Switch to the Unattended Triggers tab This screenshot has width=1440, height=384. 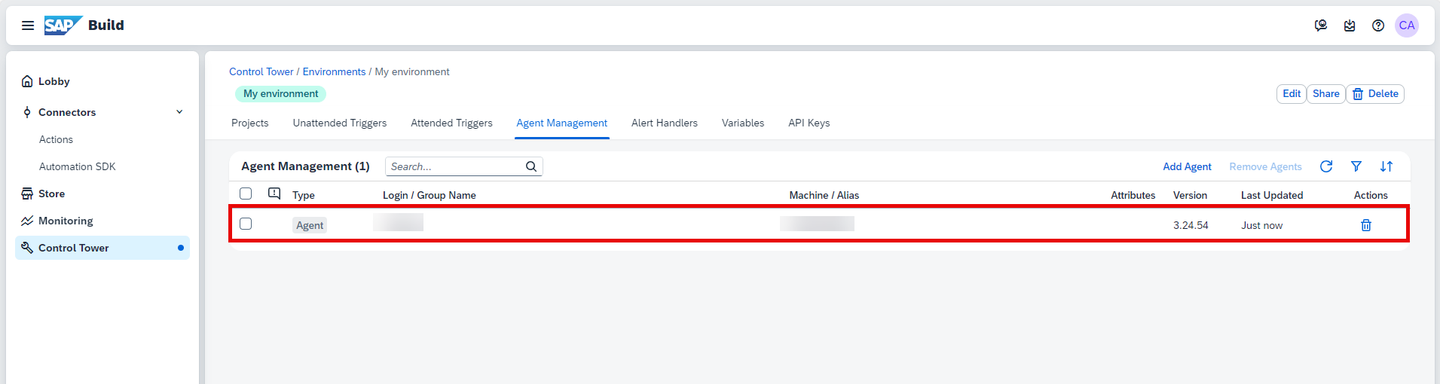pyautogui.click(x=340, y=123)
